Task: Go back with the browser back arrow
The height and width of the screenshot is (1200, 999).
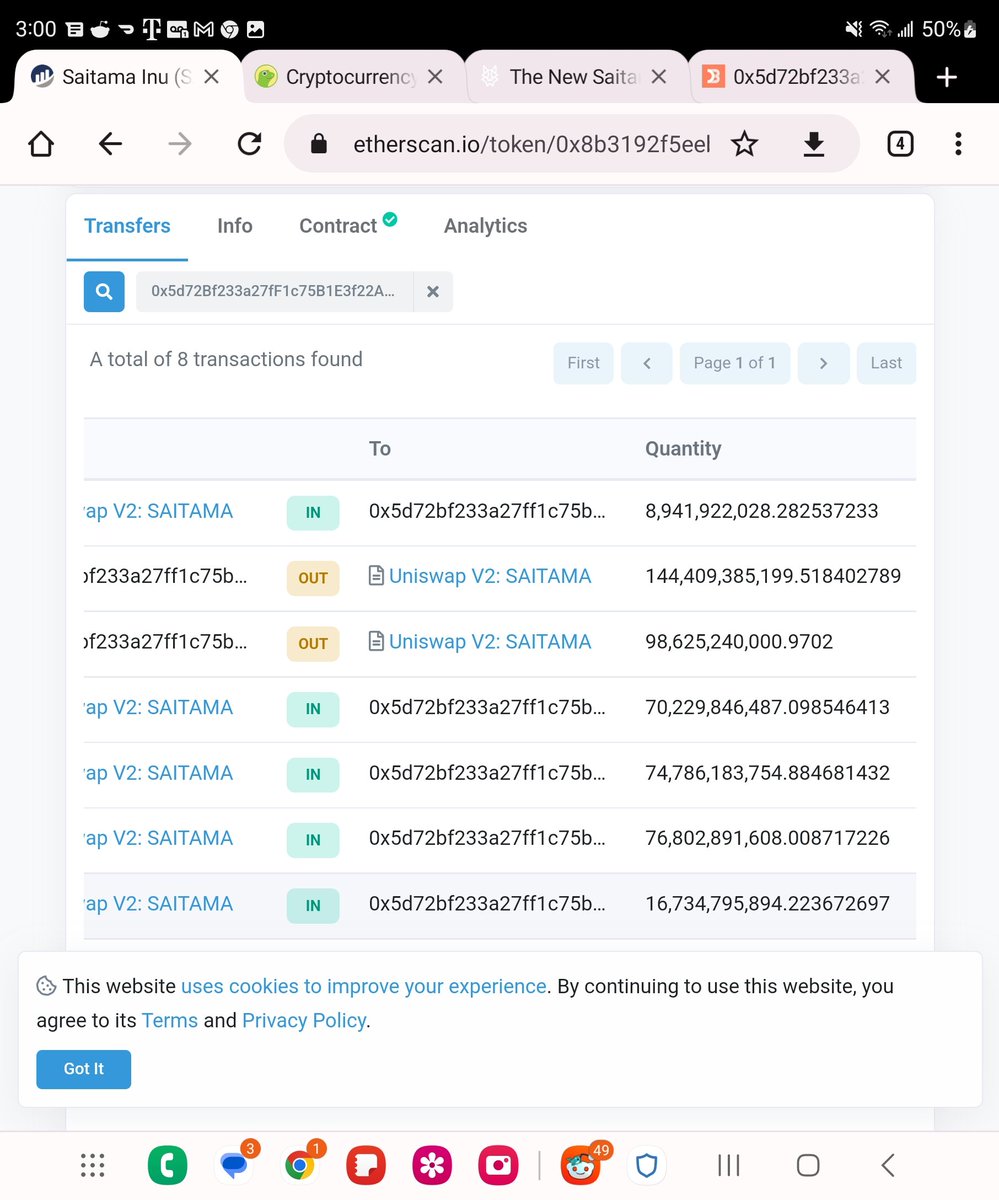Action: click(x=110, y=144)
